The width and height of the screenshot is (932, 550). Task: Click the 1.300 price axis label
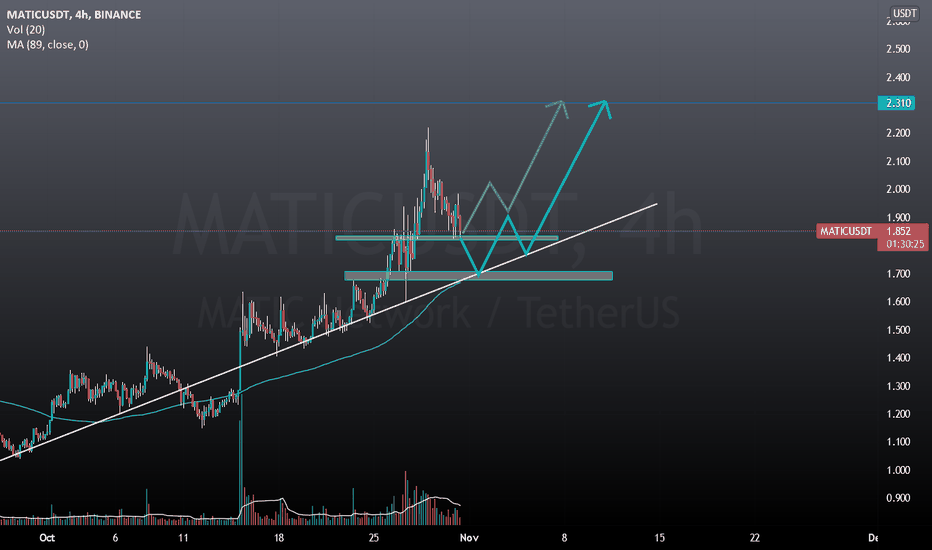click(x=898, y=386)
